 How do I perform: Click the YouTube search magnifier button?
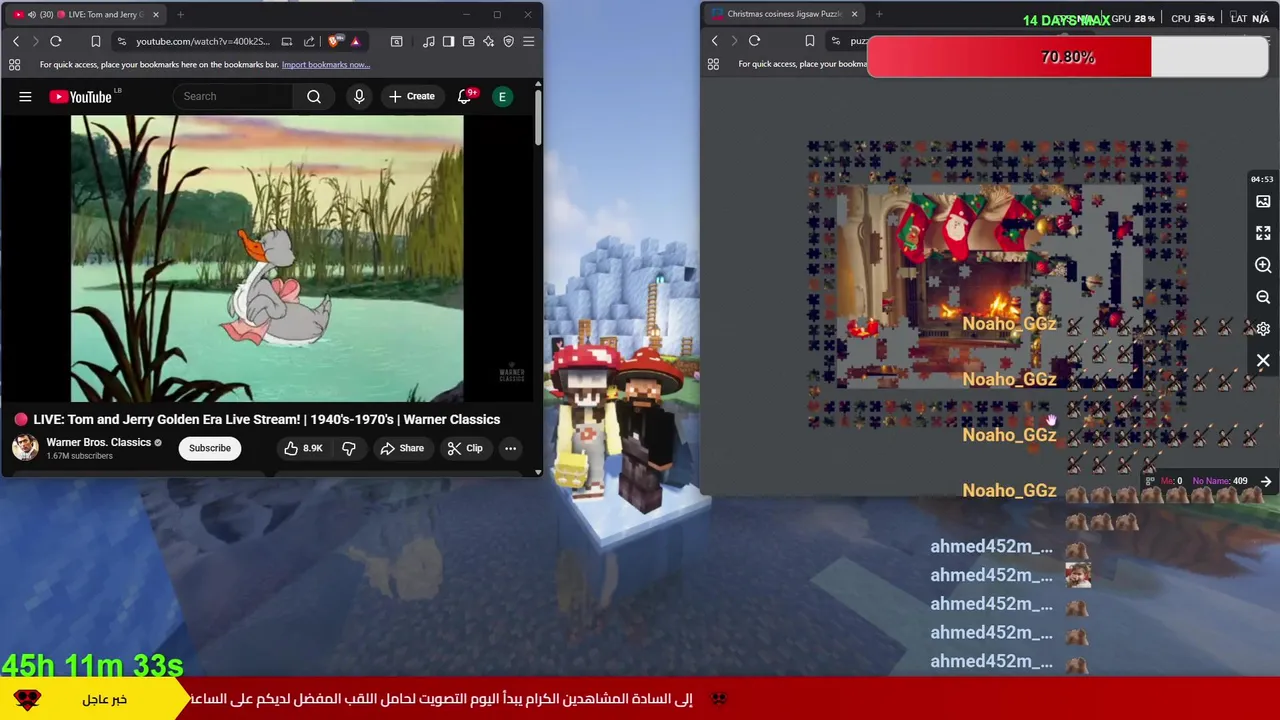pos(314,96)
